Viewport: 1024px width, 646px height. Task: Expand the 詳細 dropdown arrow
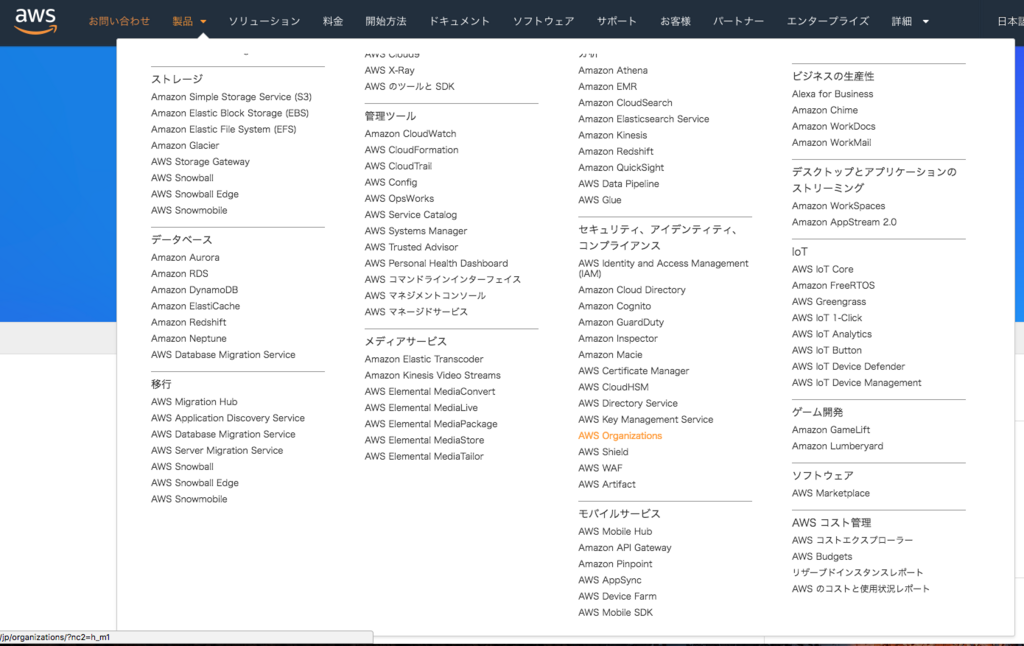(925, 22)
